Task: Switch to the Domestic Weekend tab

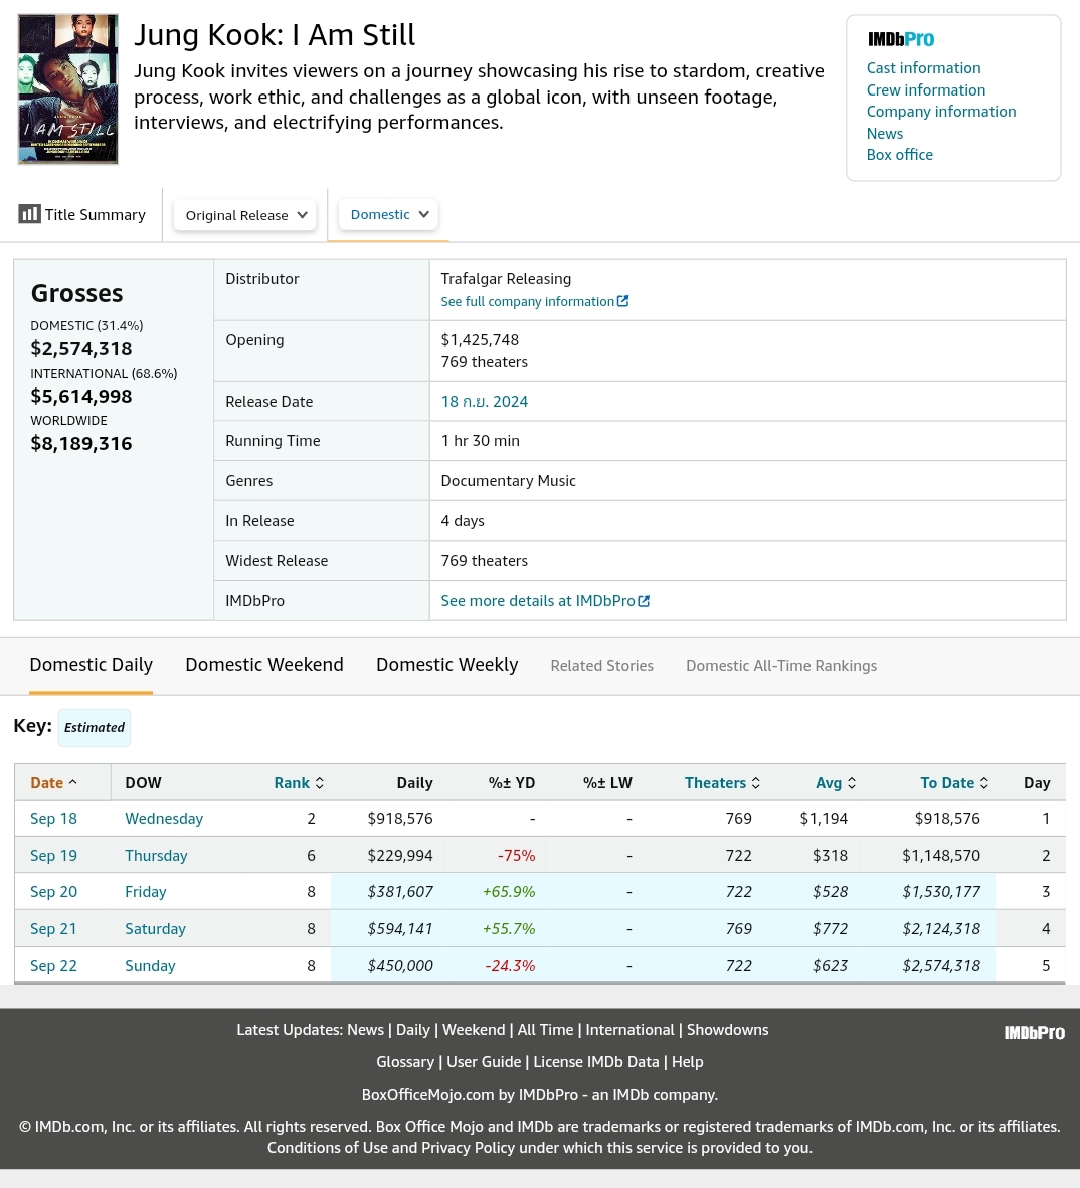Action: point(265,665)
